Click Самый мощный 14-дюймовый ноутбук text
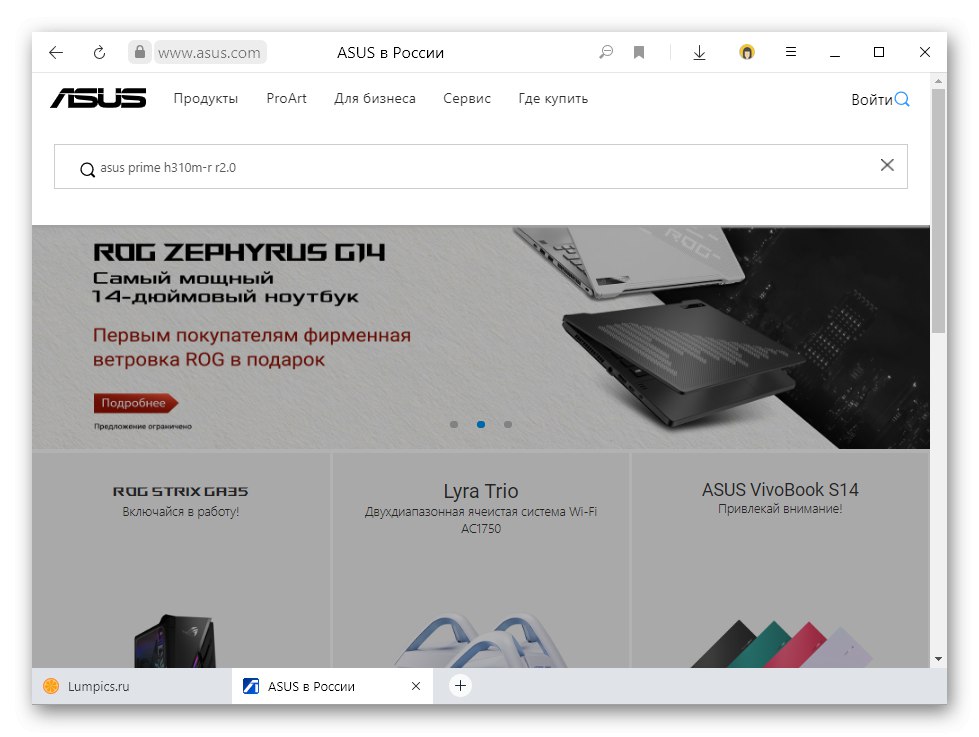 pos(225,287)
